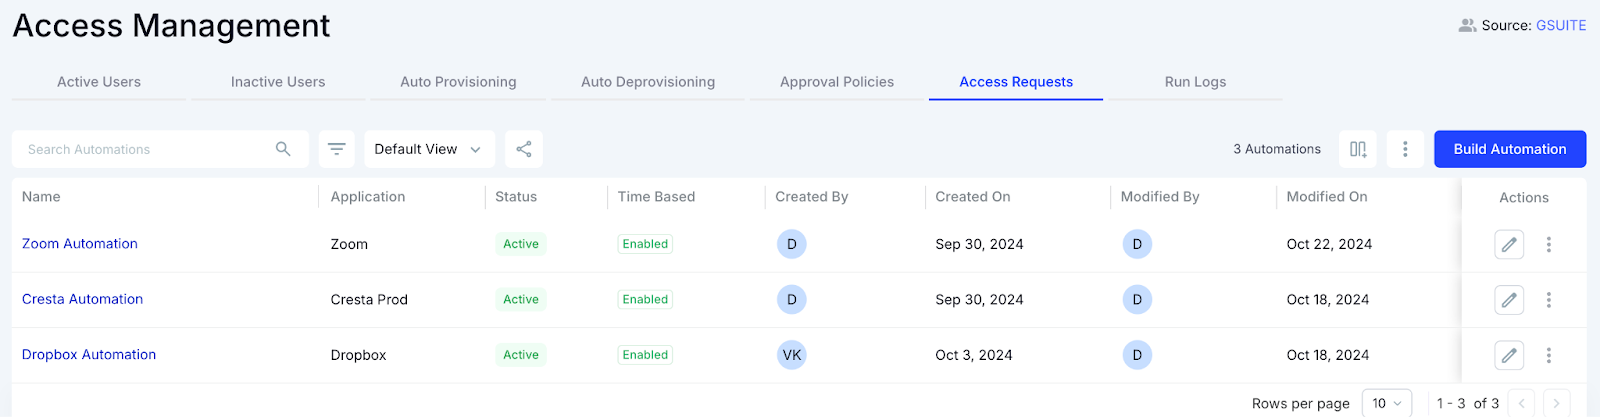Edit the Zoom Automation row

pyautogui.click(x=1509, y=244)
